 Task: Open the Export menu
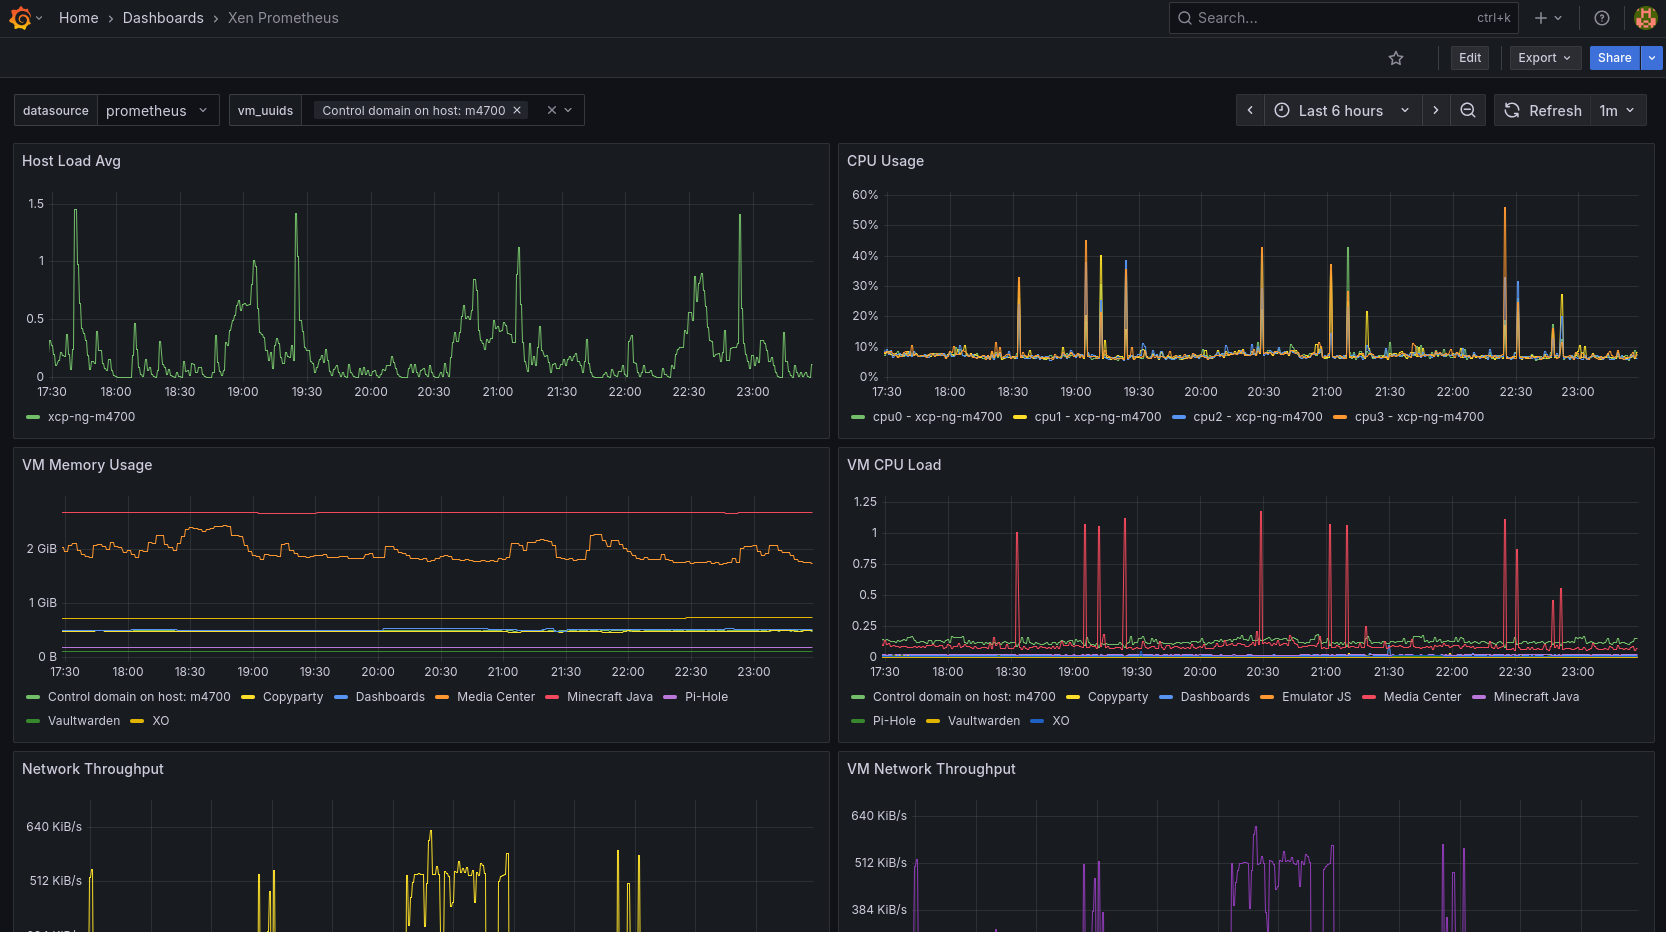[1545, 58]
